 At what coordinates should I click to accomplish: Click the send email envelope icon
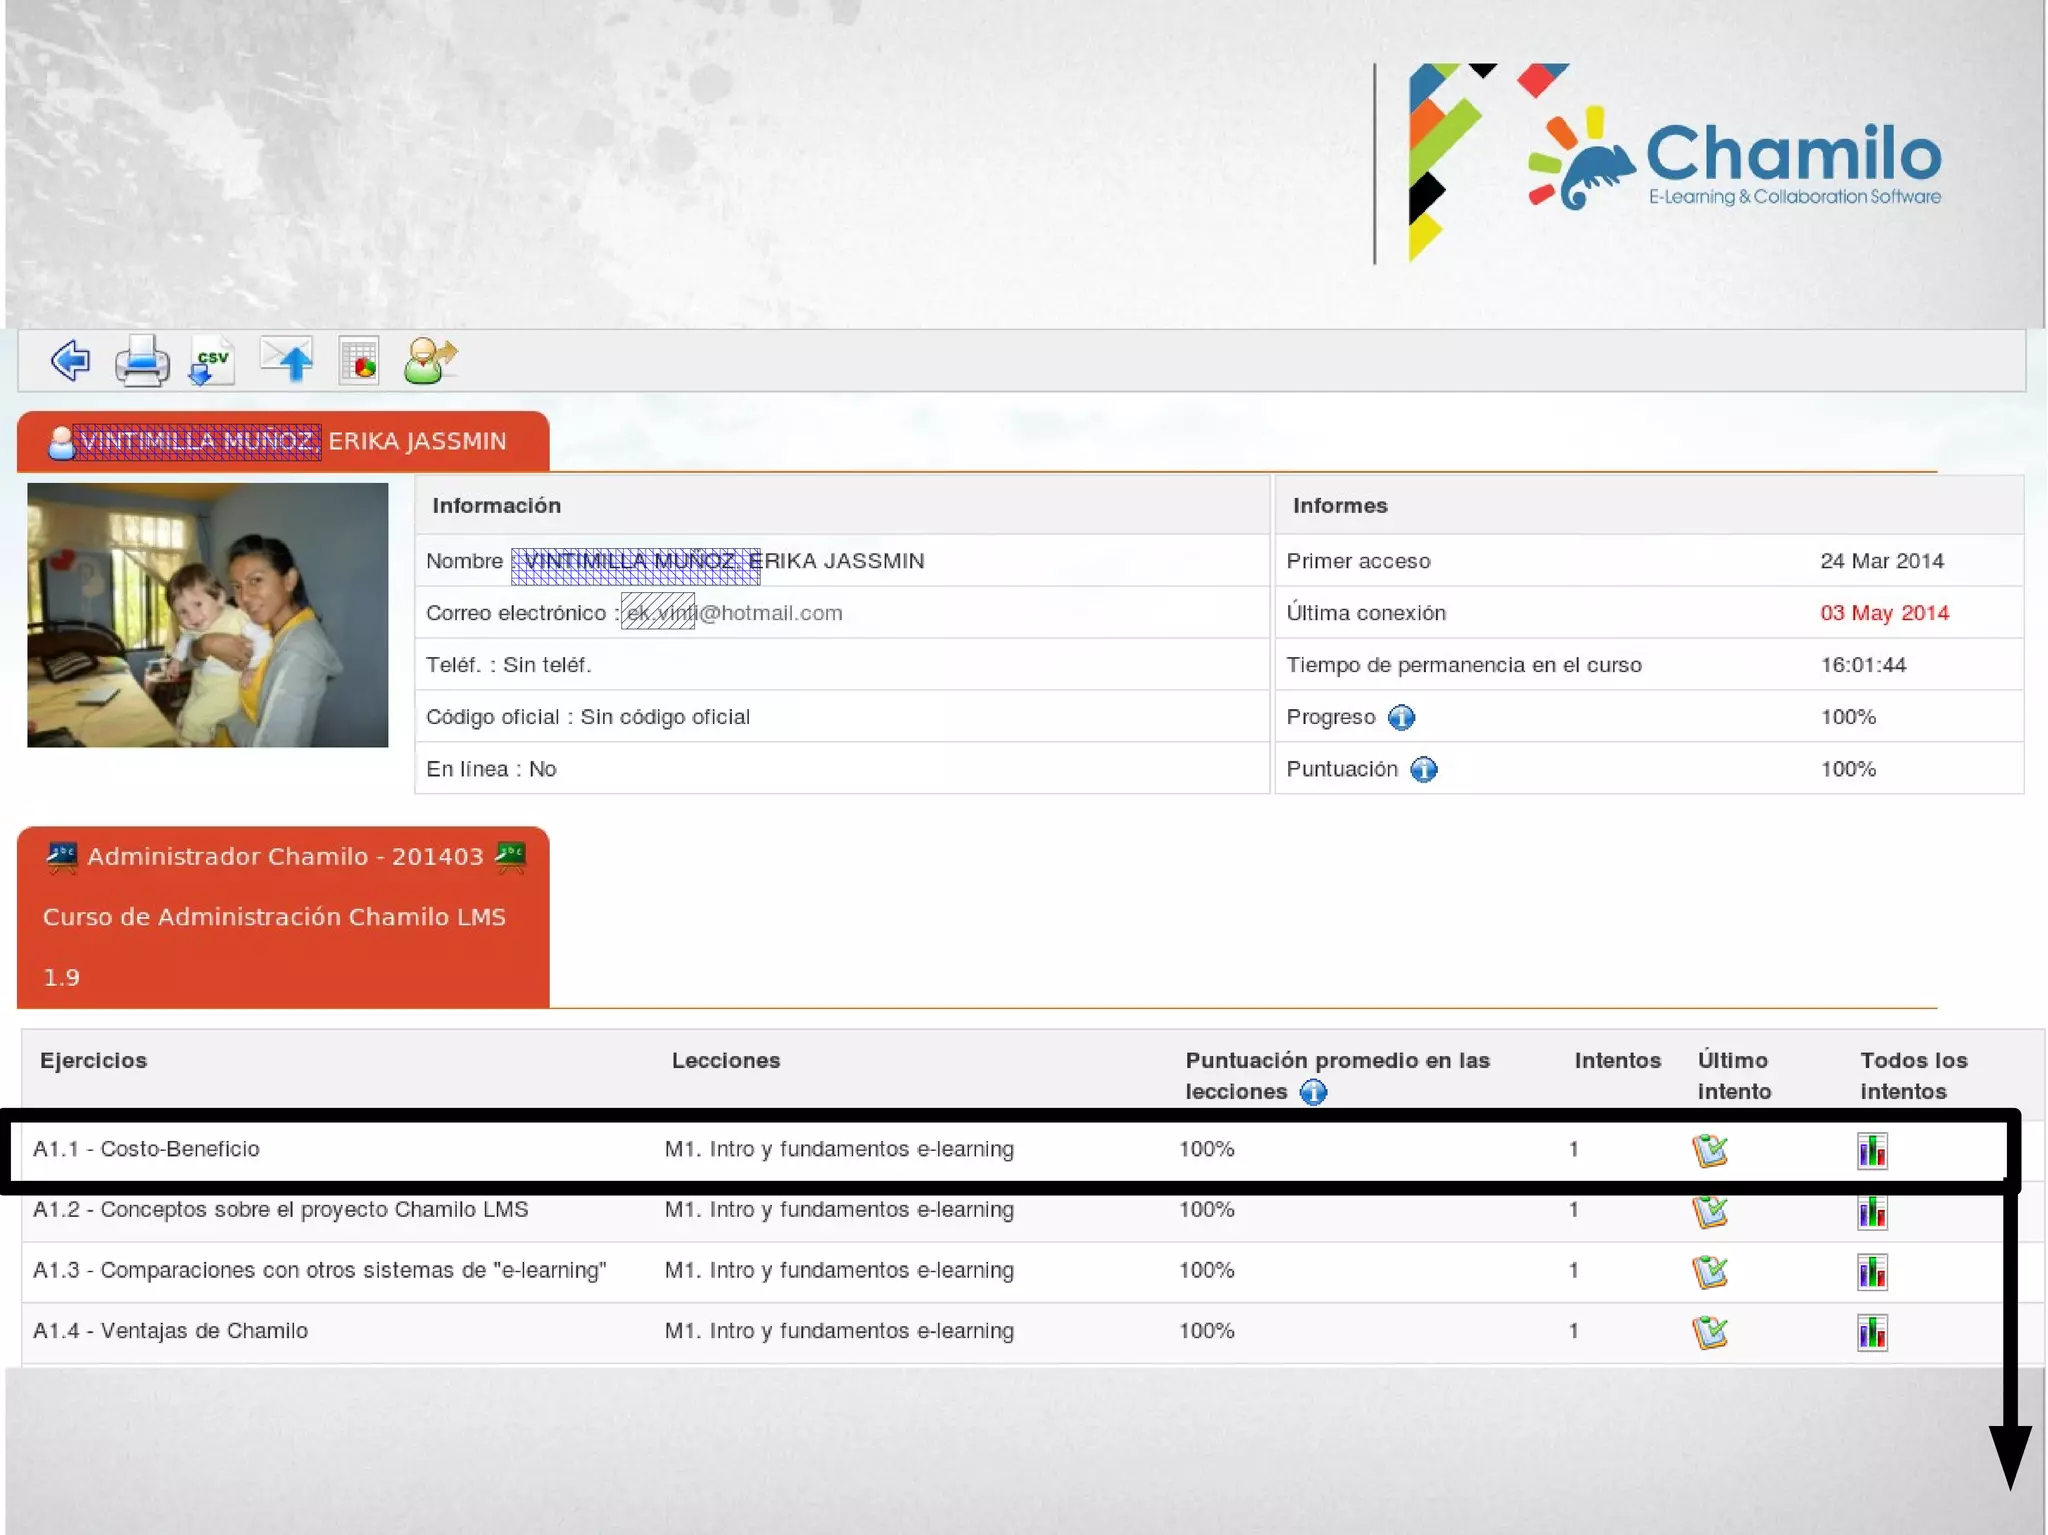pyautogui.click(x=287, y=360)
